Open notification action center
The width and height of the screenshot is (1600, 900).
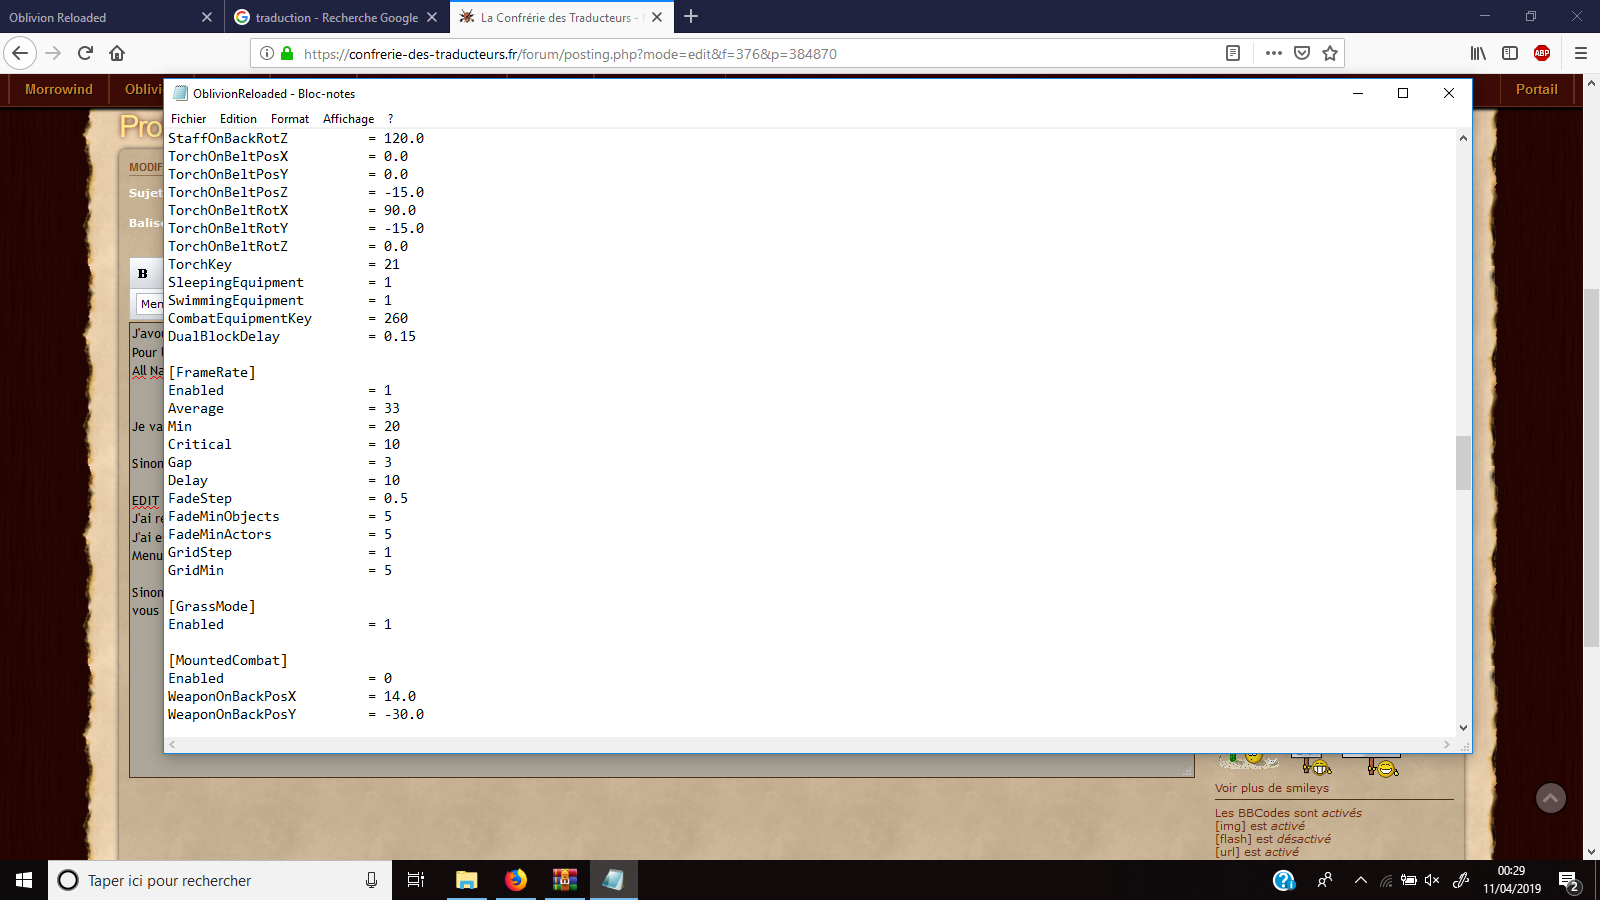click(x=1569, y=881)
